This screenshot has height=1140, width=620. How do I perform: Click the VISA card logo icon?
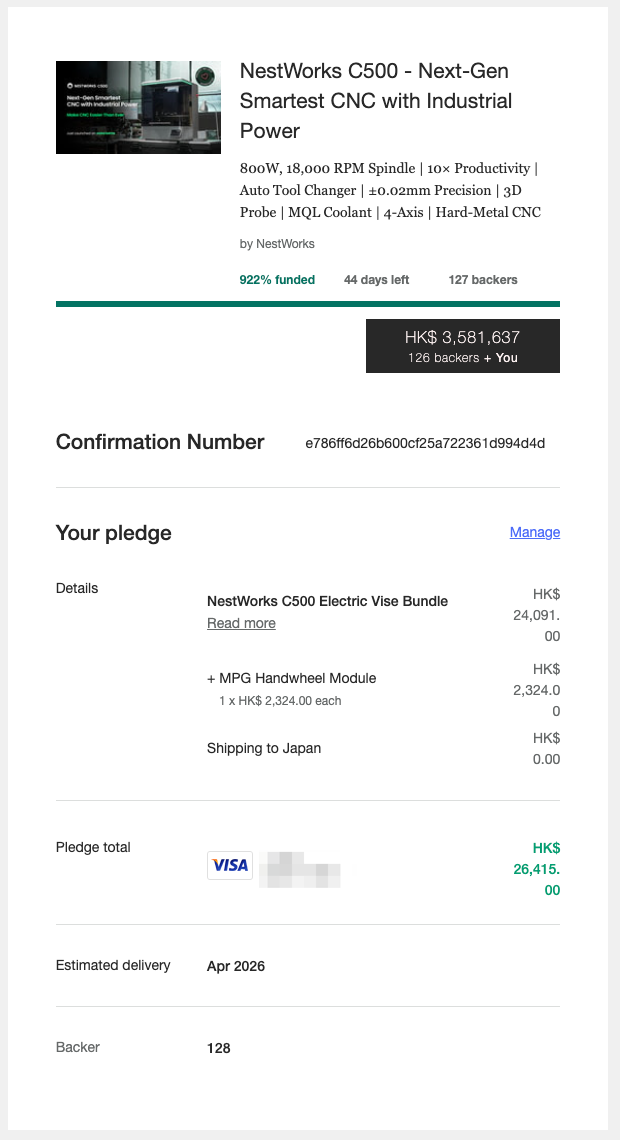coord(230,865)
